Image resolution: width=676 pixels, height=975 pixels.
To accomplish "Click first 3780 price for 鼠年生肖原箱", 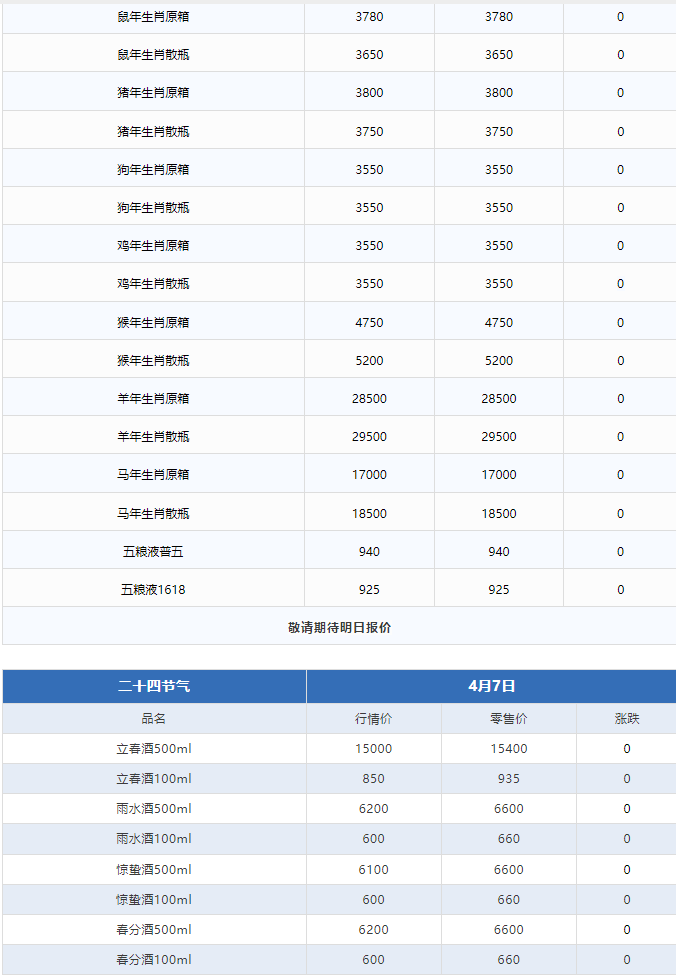I will 369,17.
